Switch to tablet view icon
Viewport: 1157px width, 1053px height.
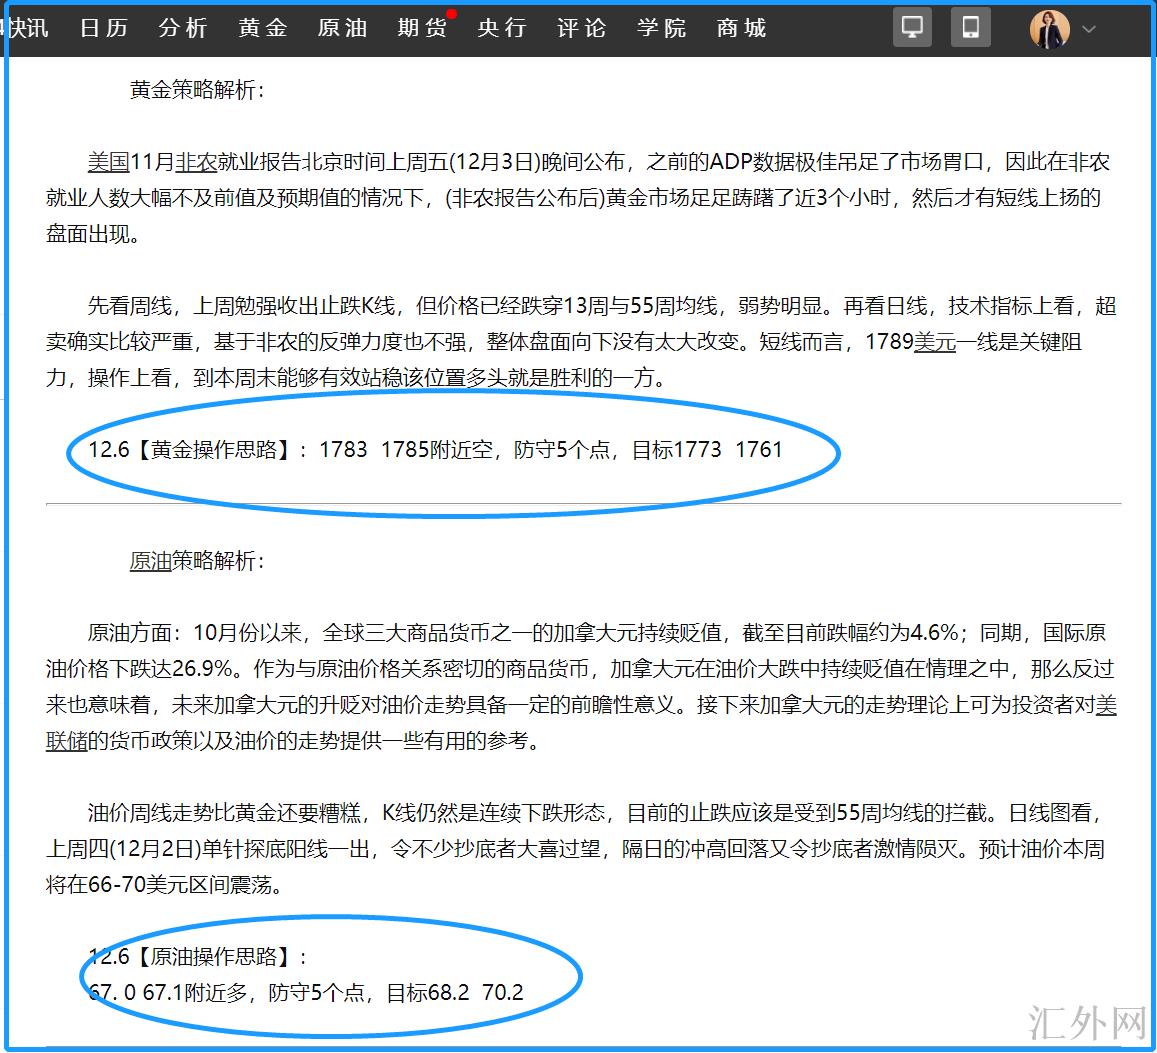pos(970,27)
